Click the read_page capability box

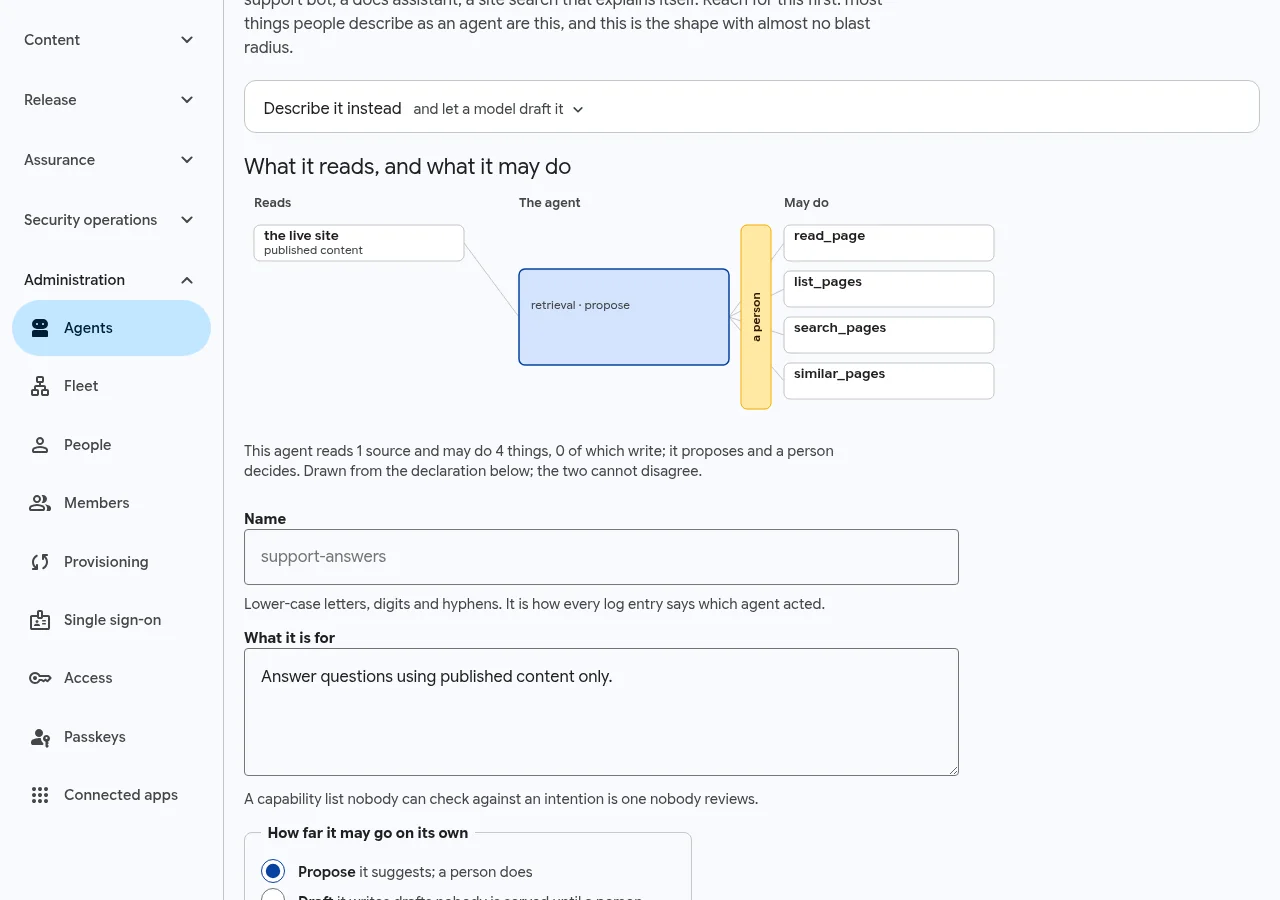pos(889,243)
